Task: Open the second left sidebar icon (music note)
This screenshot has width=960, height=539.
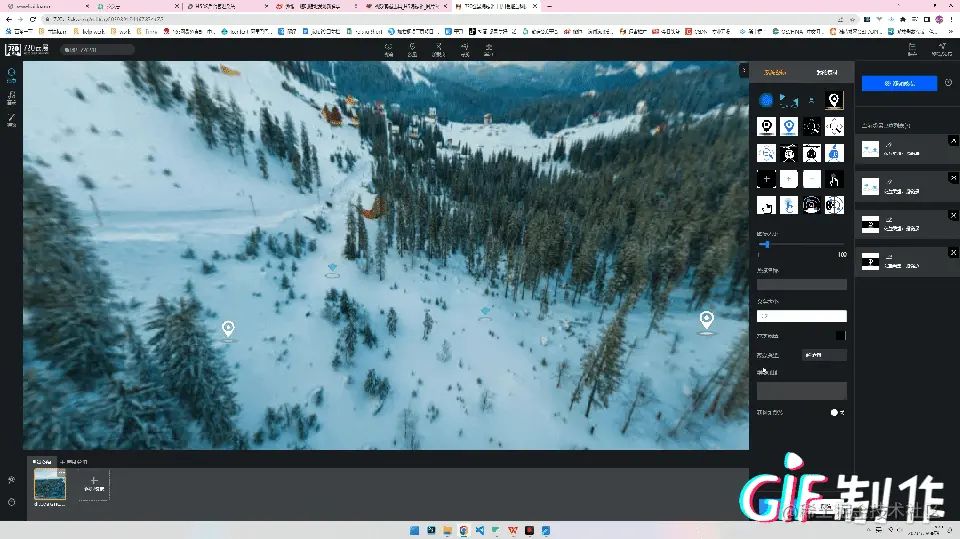Action: coord(11,97)
